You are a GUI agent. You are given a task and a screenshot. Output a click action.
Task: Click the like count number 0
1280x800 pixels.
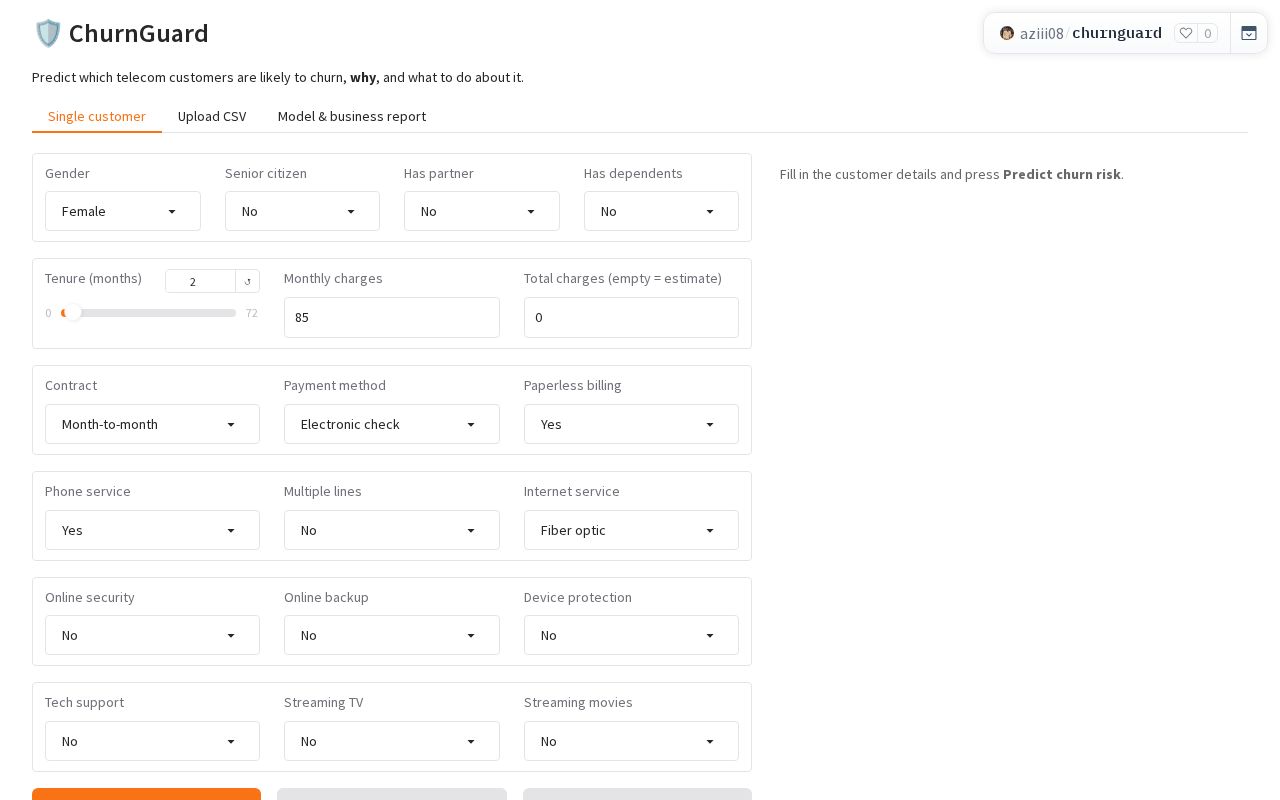tap(1208, 33)
